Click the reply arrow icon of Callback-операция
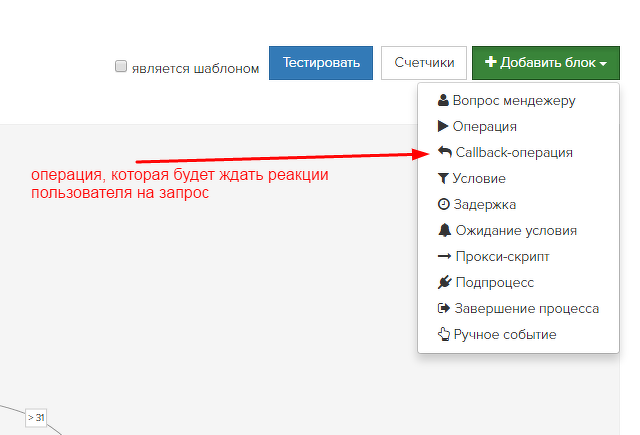 (x=444, y=152)
